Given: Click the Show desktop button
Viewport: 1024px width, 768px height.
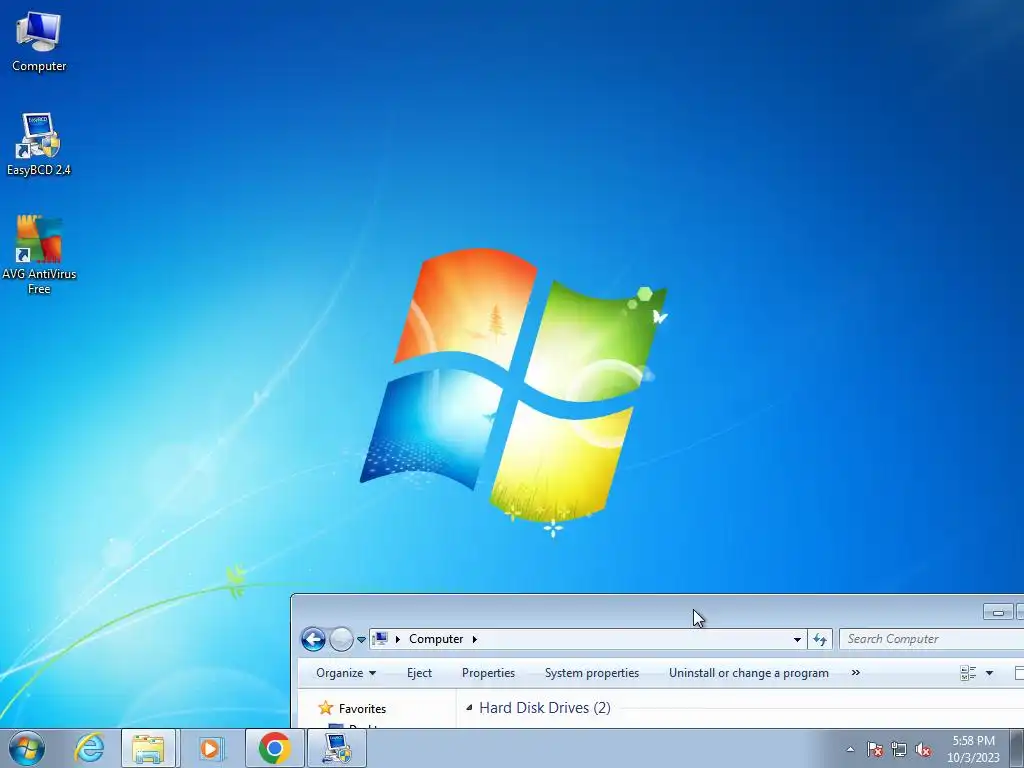Looking at the screenshot, I should click(x=1017, y=748).
